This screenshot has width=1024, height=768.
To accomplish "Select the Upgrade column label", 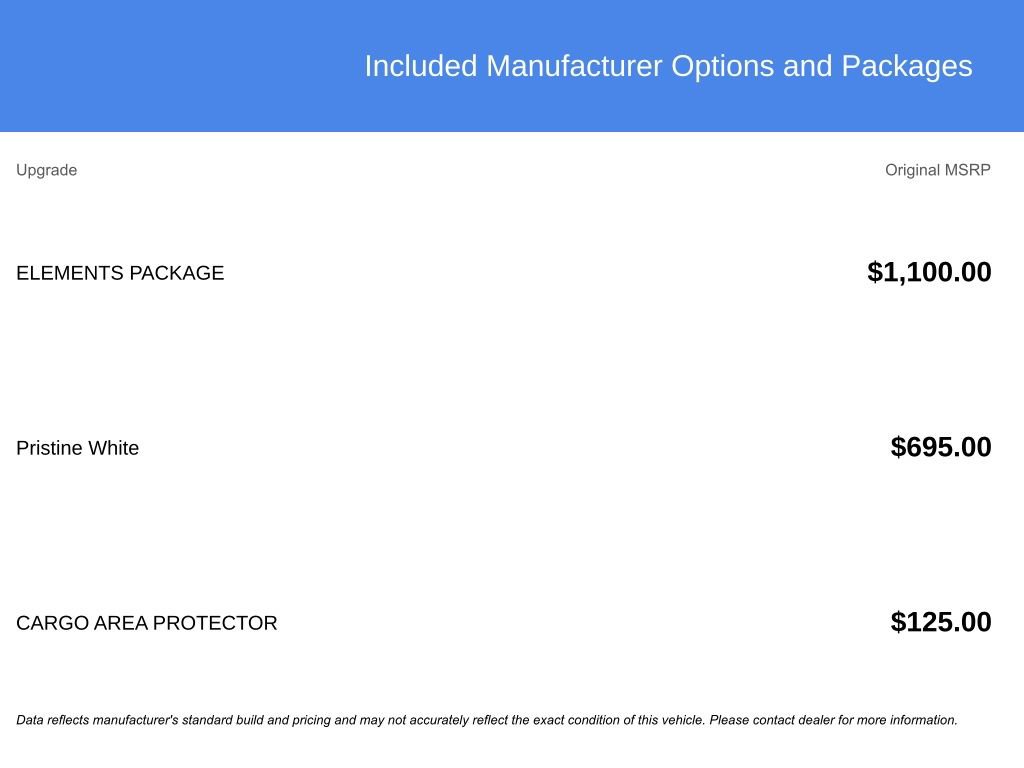I will [46, 170].
